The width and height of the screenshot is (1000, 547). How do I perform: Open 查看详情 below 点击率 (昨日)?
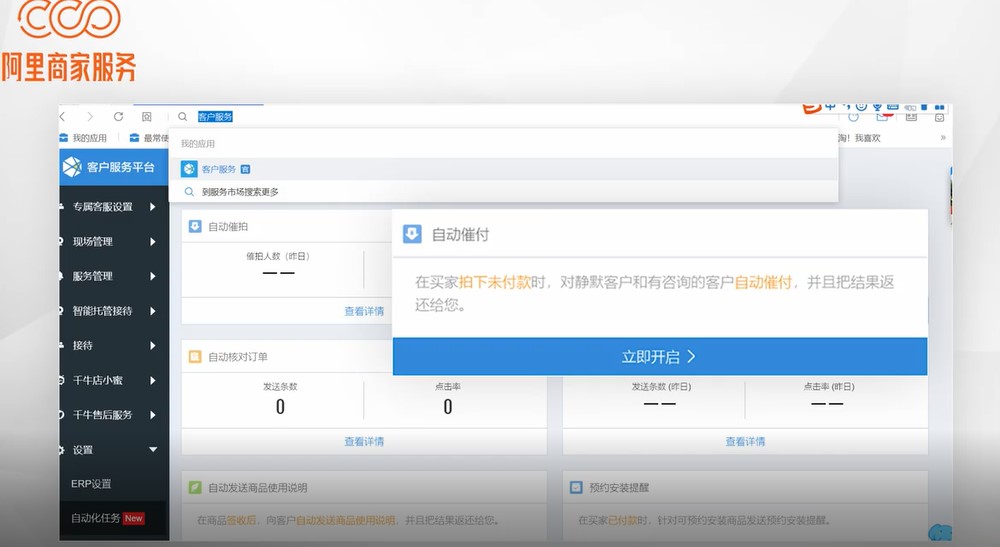tap(745, 441)
